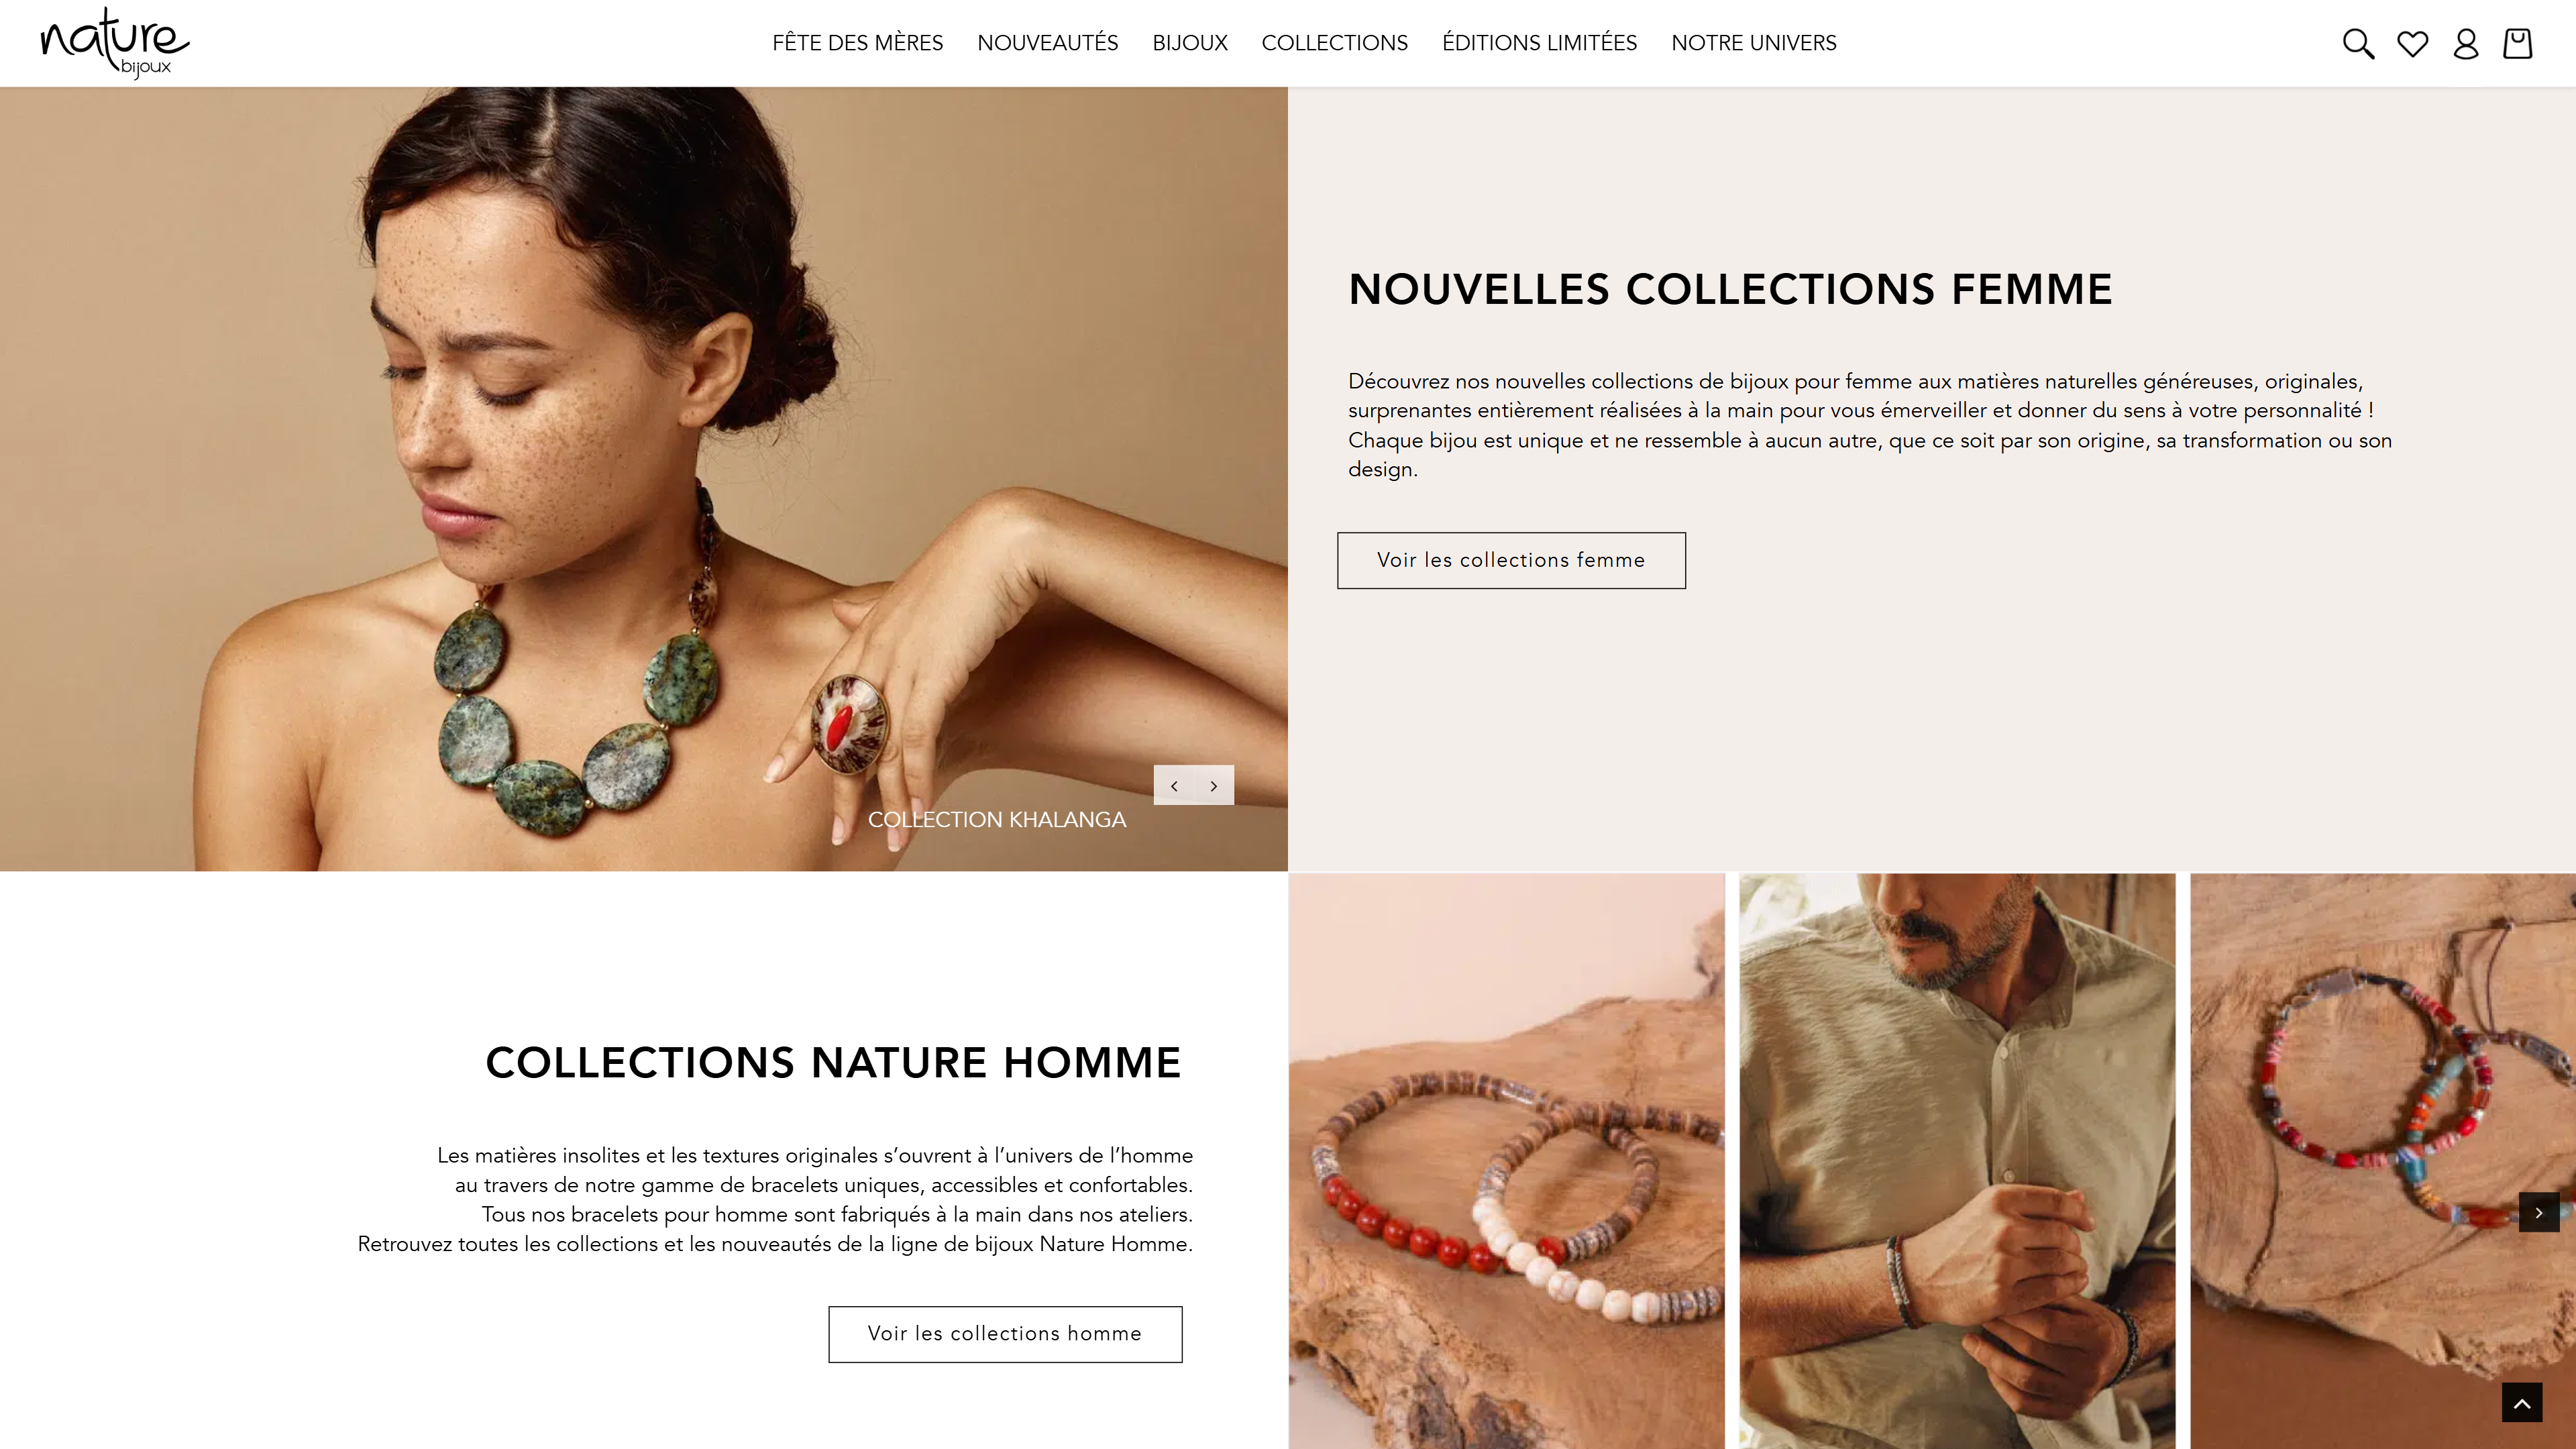Image resolution: width=2576 pixels, height=1449 pixels.
Task: Expand the Éditions Limitées menu
Action: click(1539, 43)
